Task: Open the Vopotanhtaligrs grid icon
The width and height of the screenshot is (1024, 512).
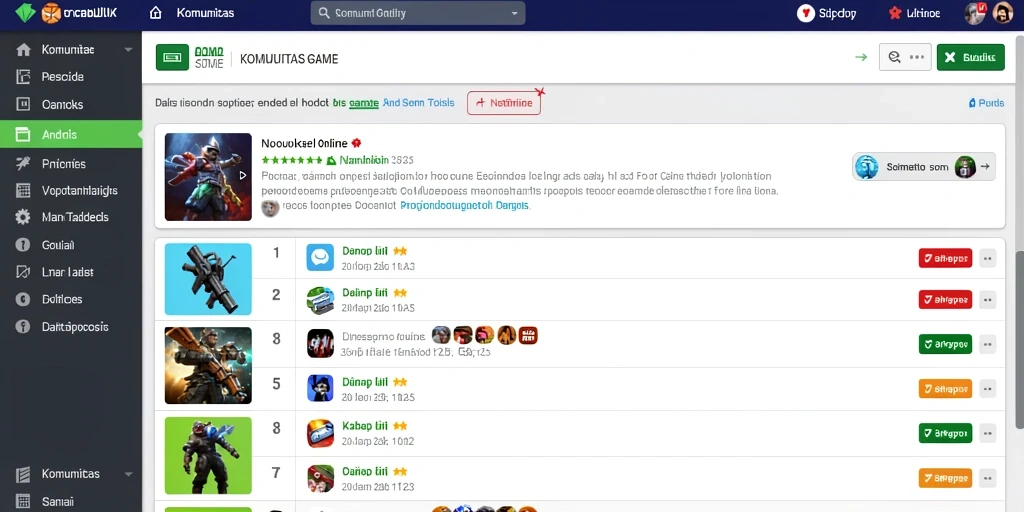Action: pos(23,191)
